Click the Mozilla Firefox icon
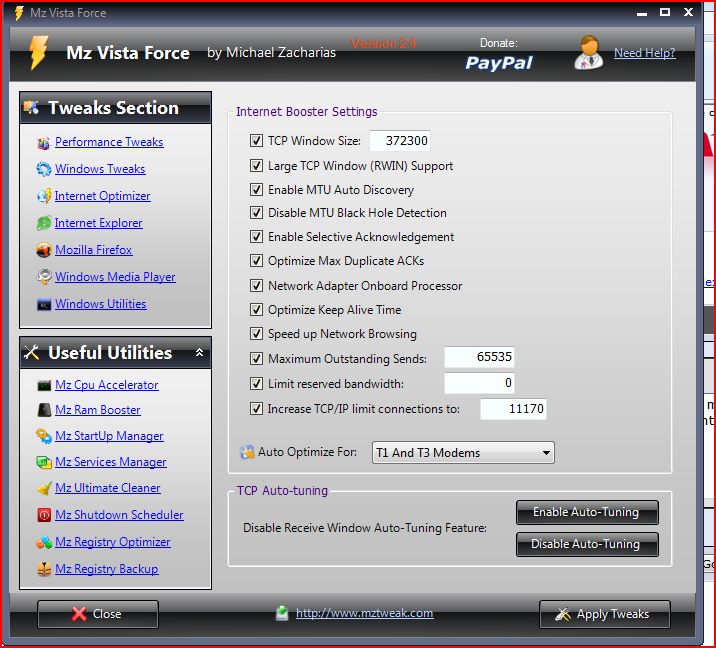This screenshot has height=648, width=716. coord(43,250)
